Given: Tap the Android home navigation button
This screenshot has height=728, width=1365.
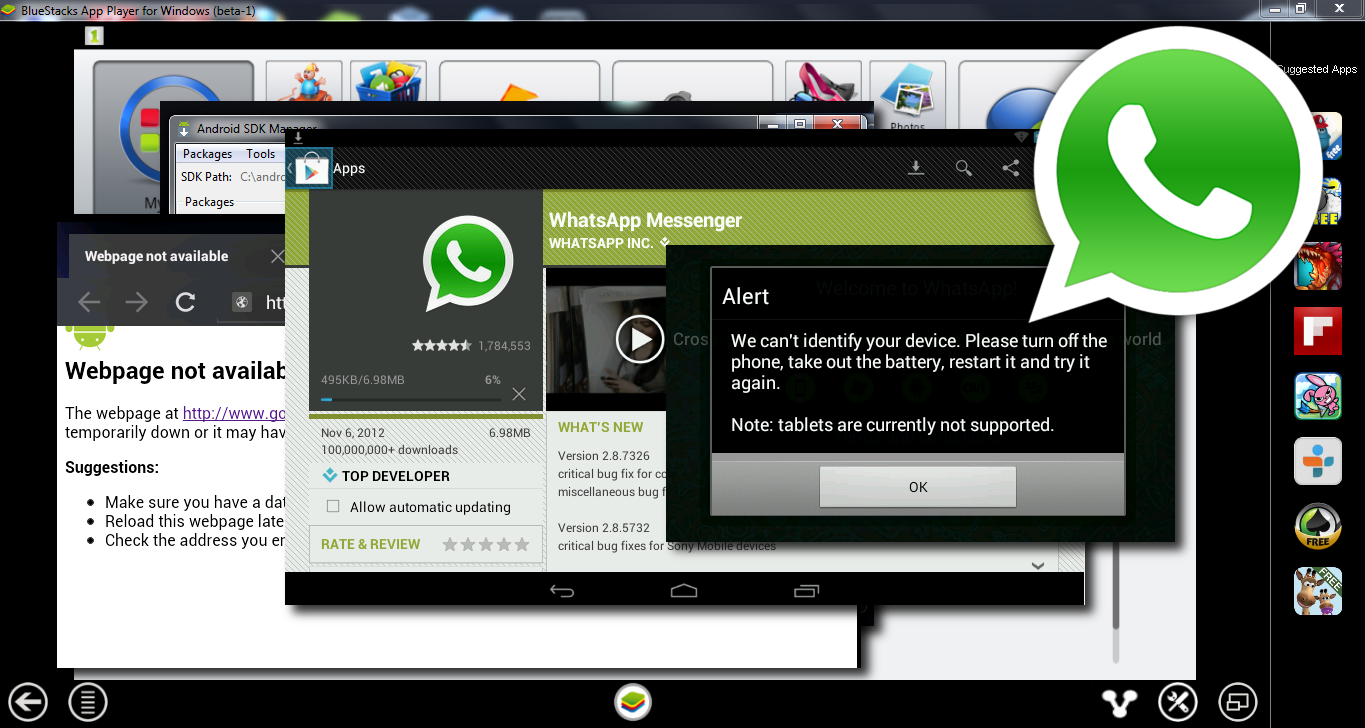Looking at the screenshot, I should pos(684,591).
